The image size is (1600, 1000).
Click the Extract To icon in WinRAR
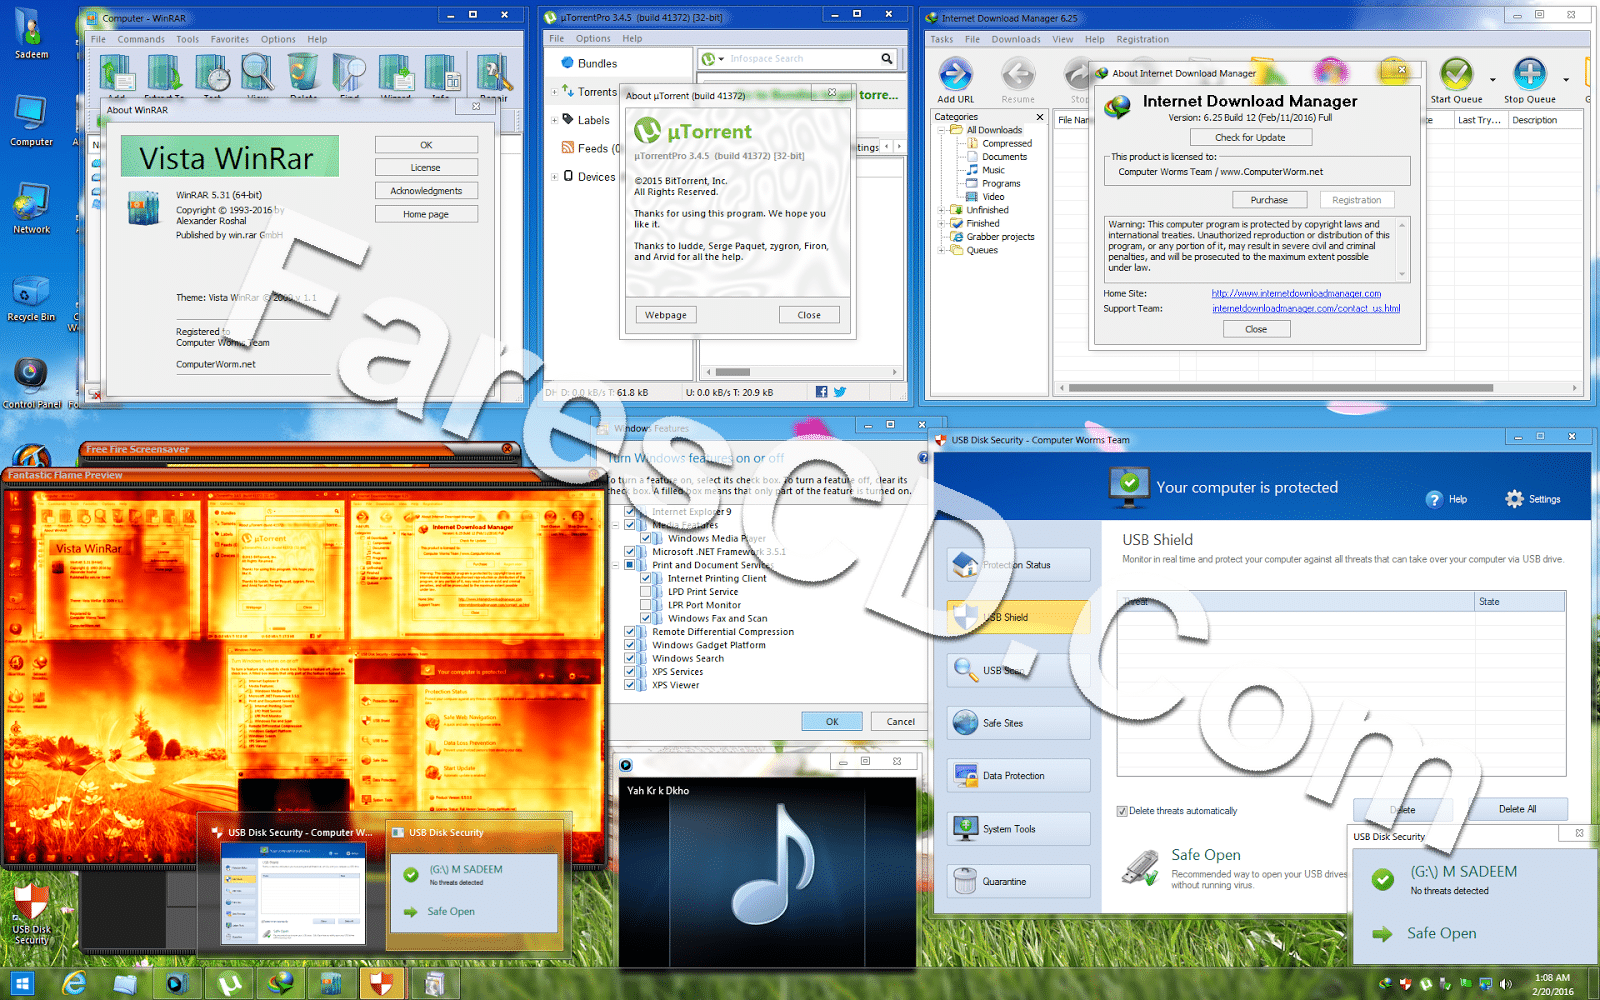point(165,73)
